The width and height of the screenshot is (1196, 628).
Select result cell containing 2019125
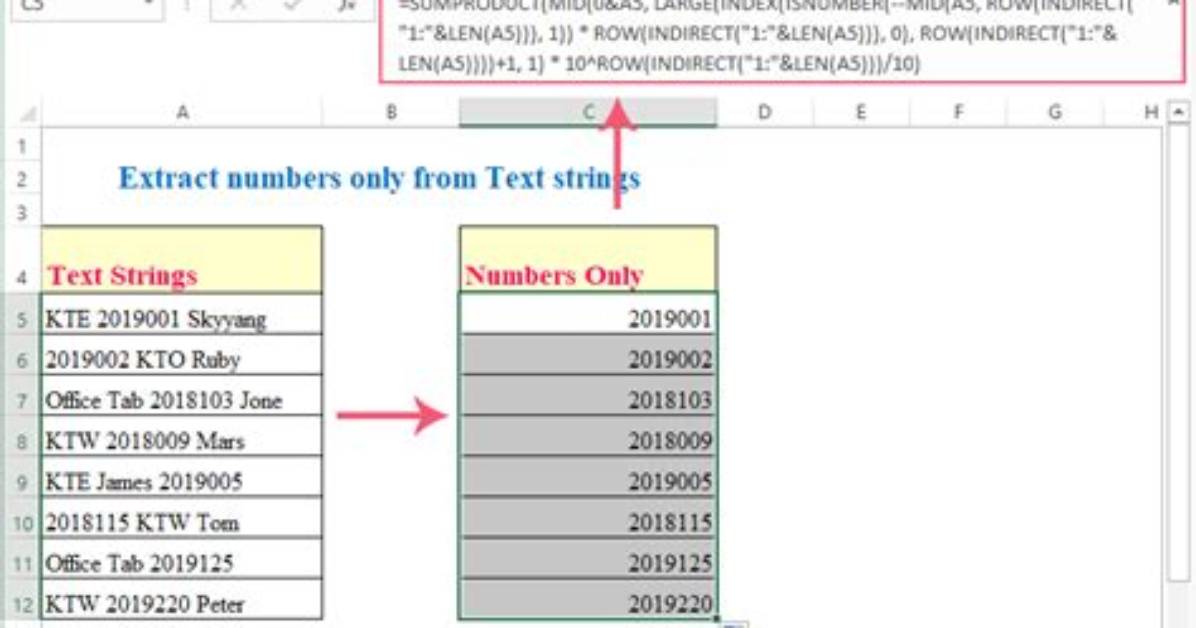click(x=588, y=559)
